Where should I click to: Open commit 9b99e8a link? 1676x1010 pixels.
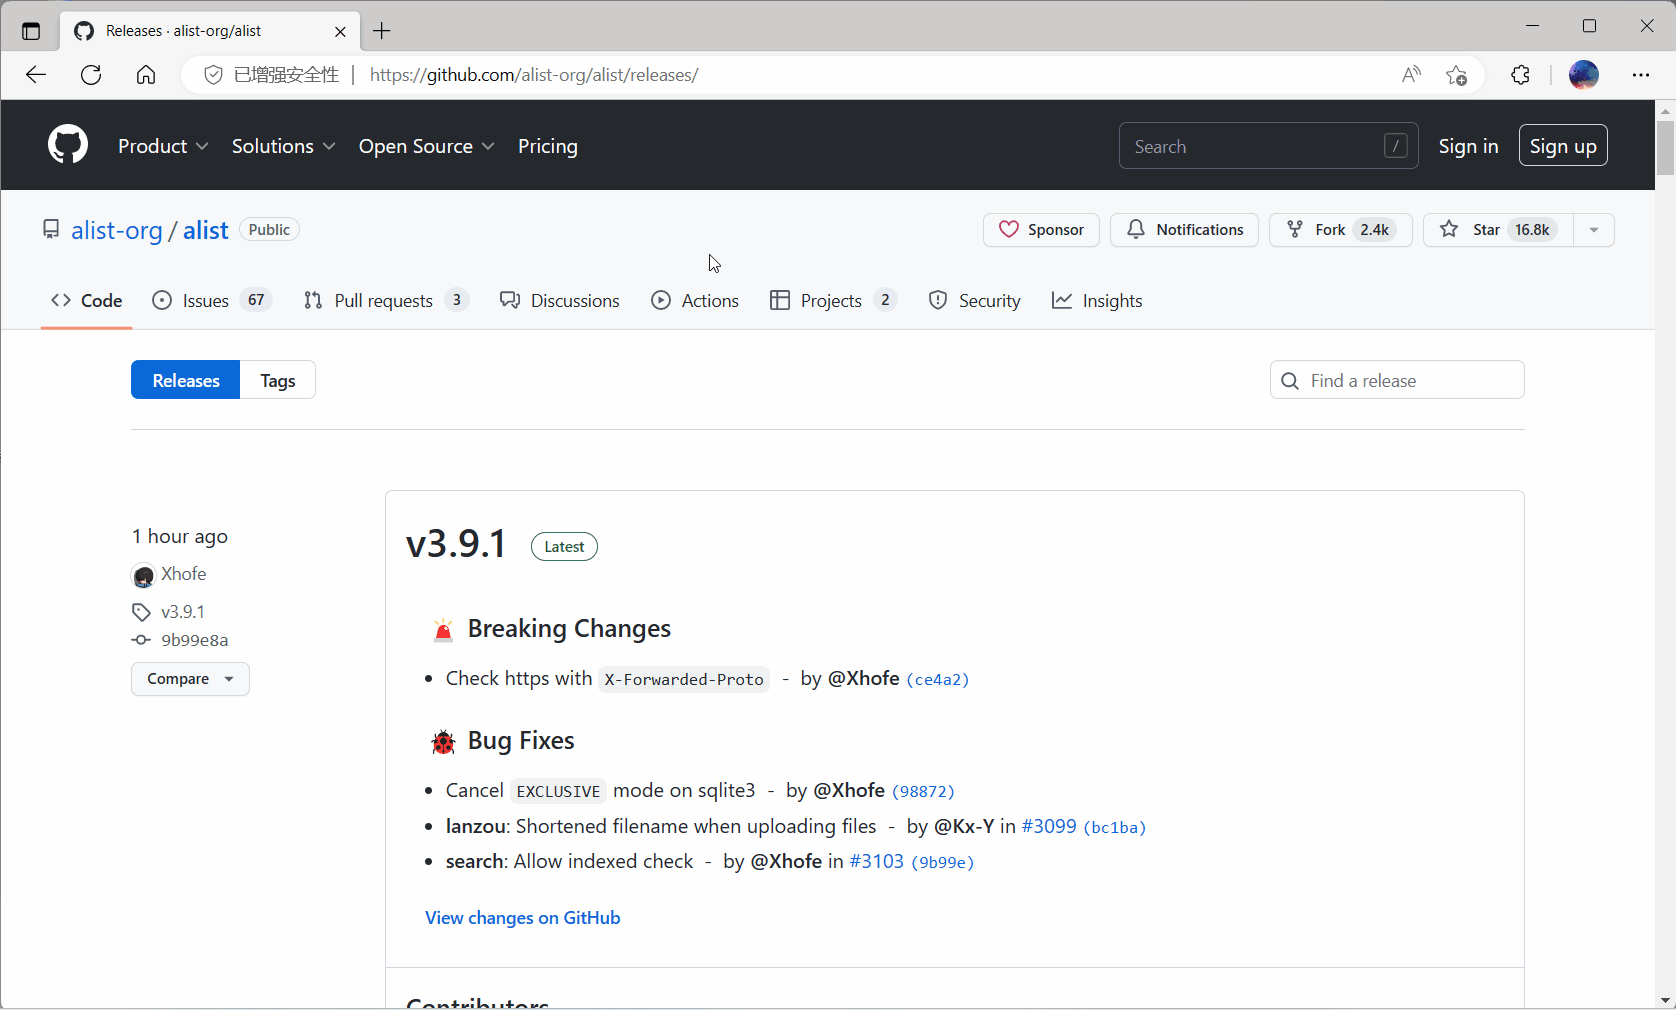[195, 640]
